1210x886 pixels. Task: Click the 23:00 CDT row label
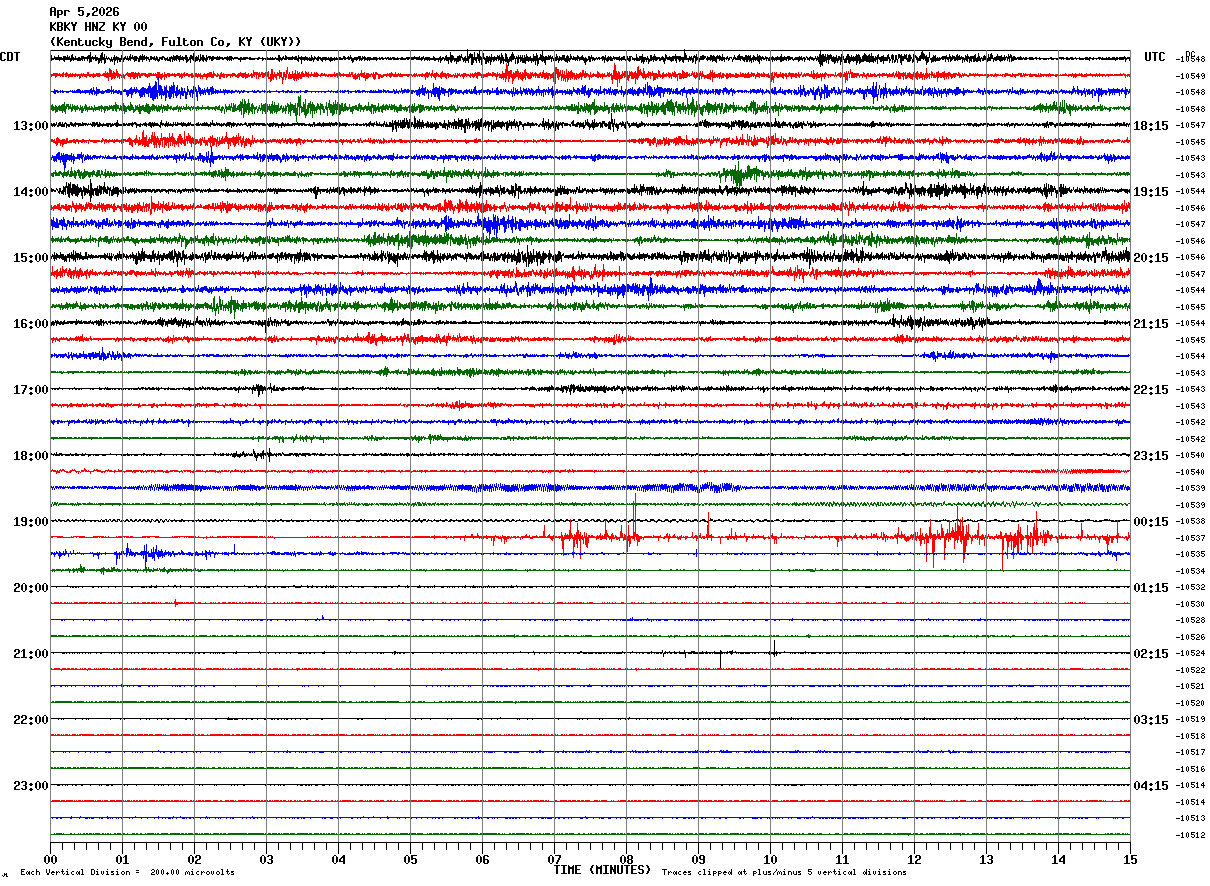pos(30,786)
